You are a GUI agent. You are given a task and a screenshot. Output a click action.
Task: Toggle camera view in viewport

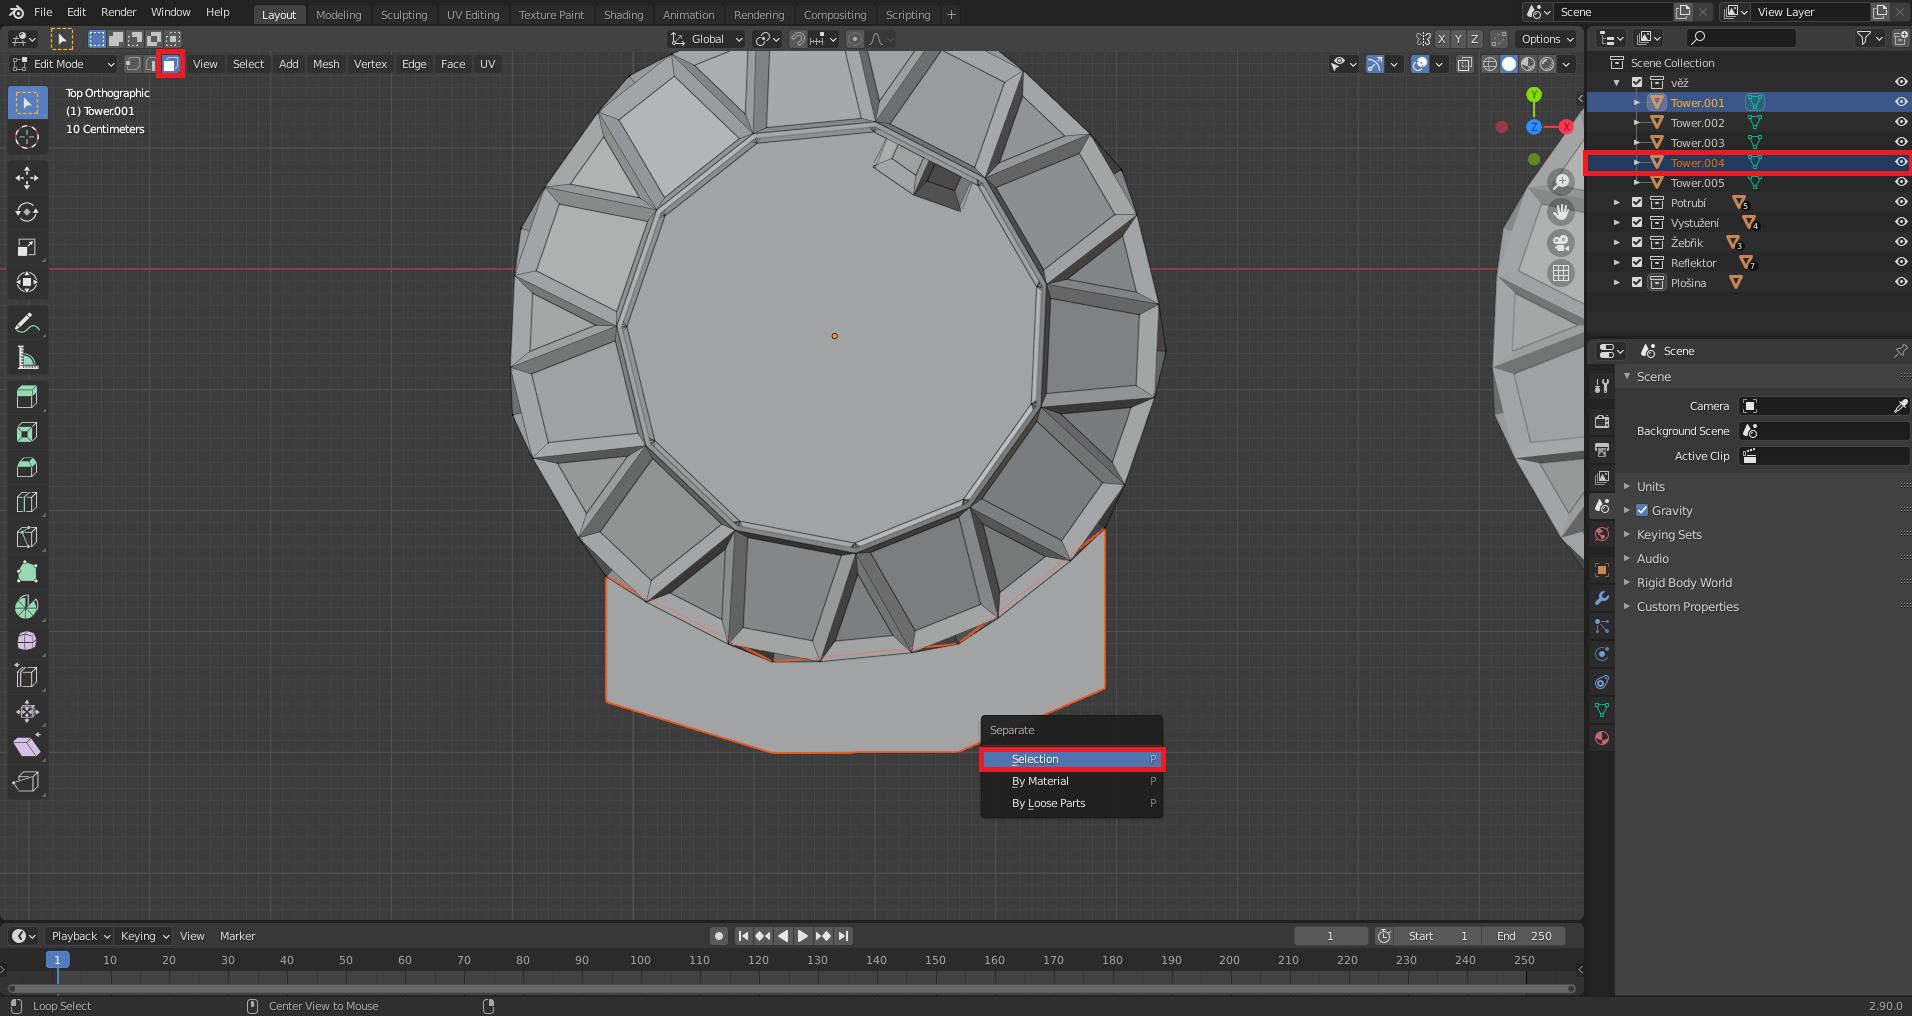1561,243
